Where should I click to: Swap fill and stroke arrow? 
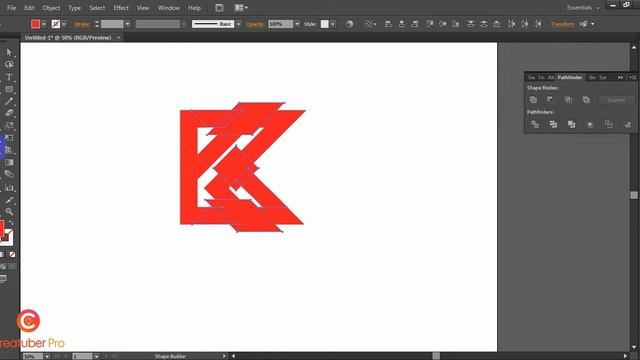(x=11, y=223)
